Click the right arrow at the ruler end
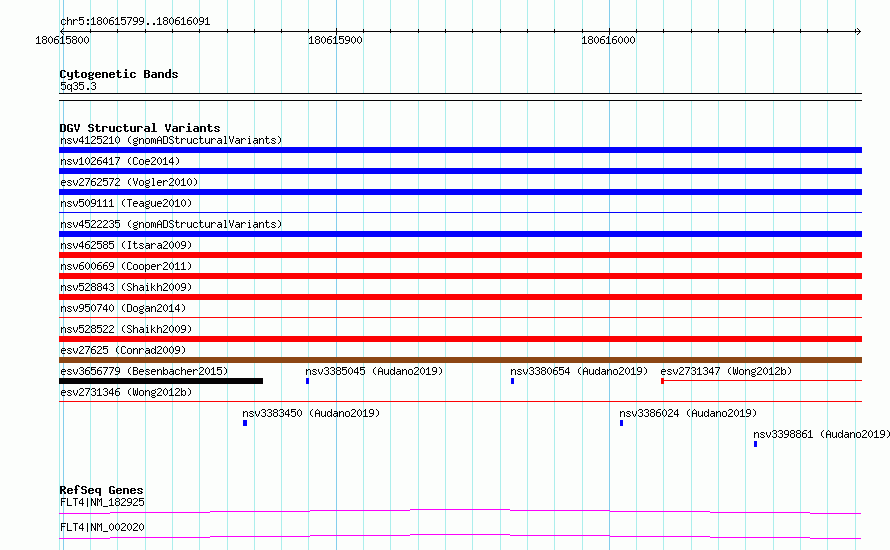 [858, 31]
